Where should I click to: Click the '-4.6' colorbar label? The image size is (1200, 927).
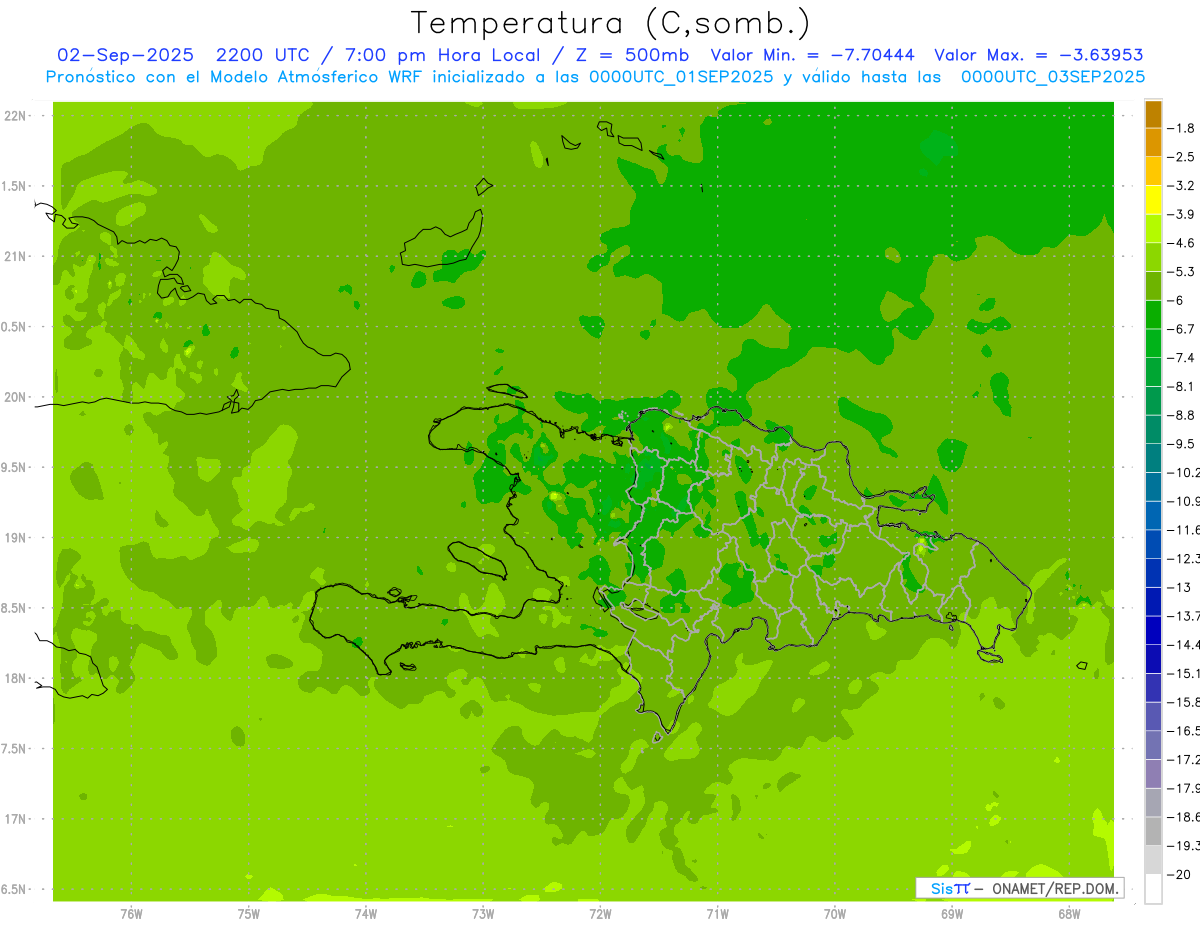pos(1181,243)
